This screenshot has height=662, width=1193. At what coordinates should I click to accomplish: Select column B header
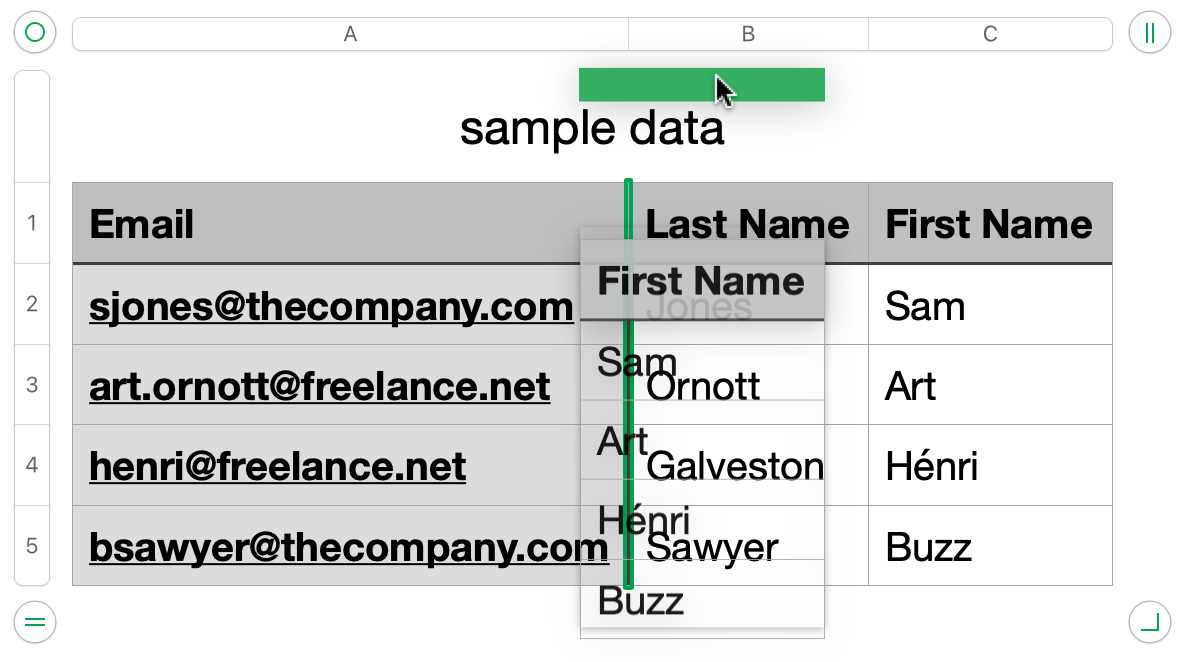click(x=748, y=34)
